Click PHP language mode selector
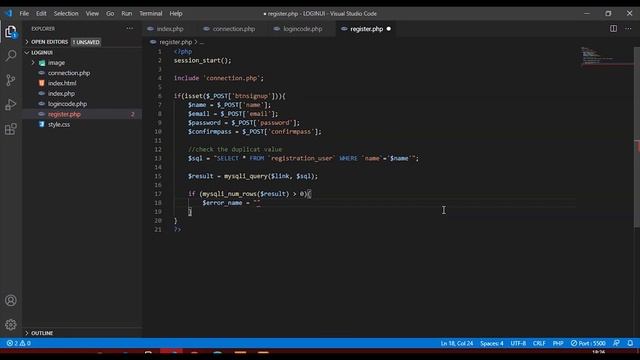The image size is (640, 360). coord(558,343)
